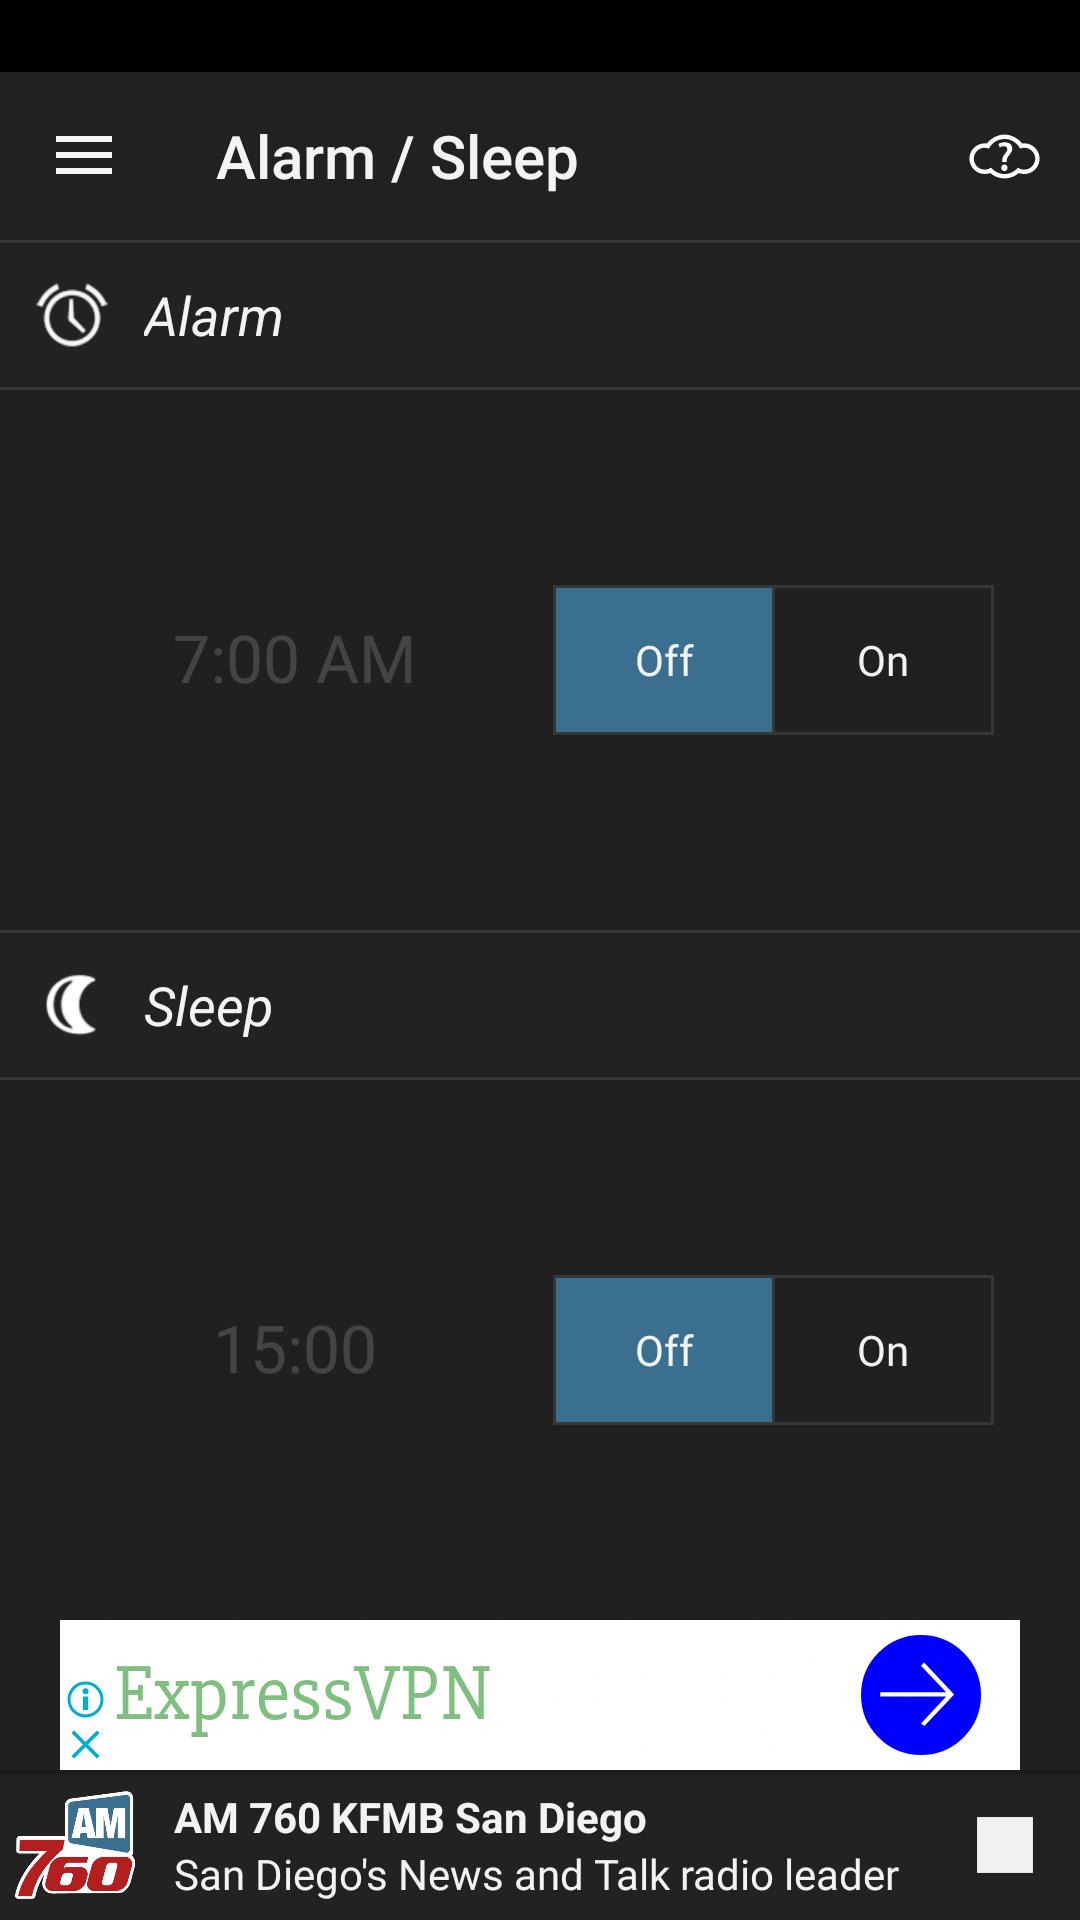Change the 15:00 sleep timer duration

pos(295,1350)
